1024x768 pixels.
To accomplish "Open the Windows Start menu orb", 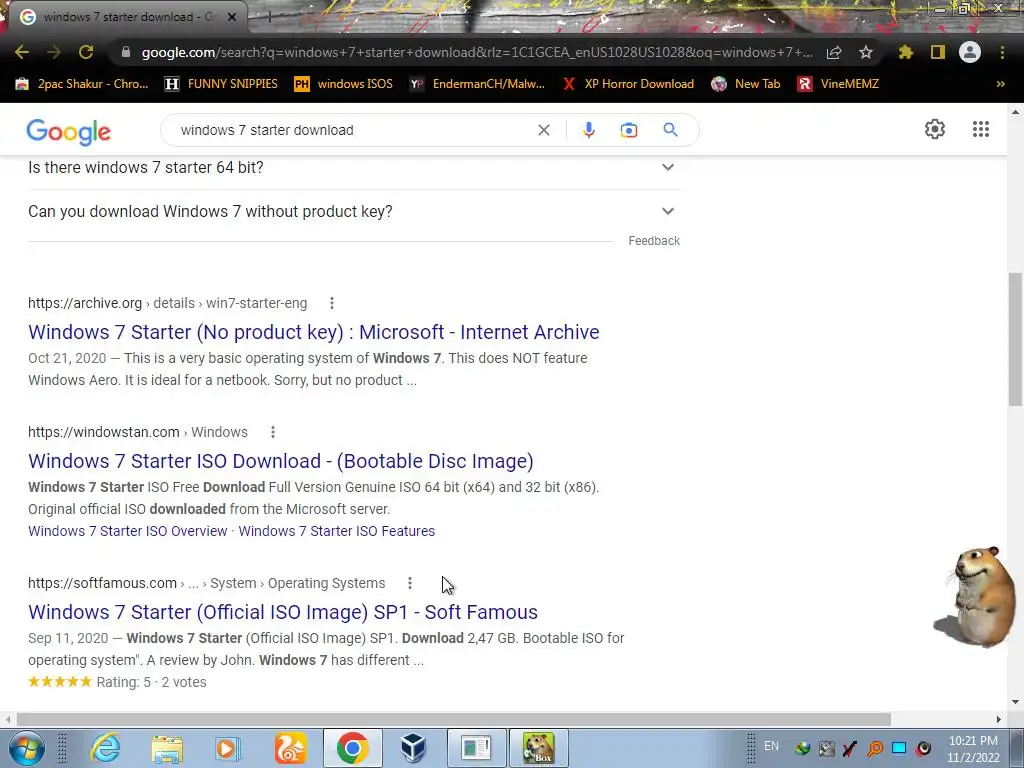I will point(27,748).
